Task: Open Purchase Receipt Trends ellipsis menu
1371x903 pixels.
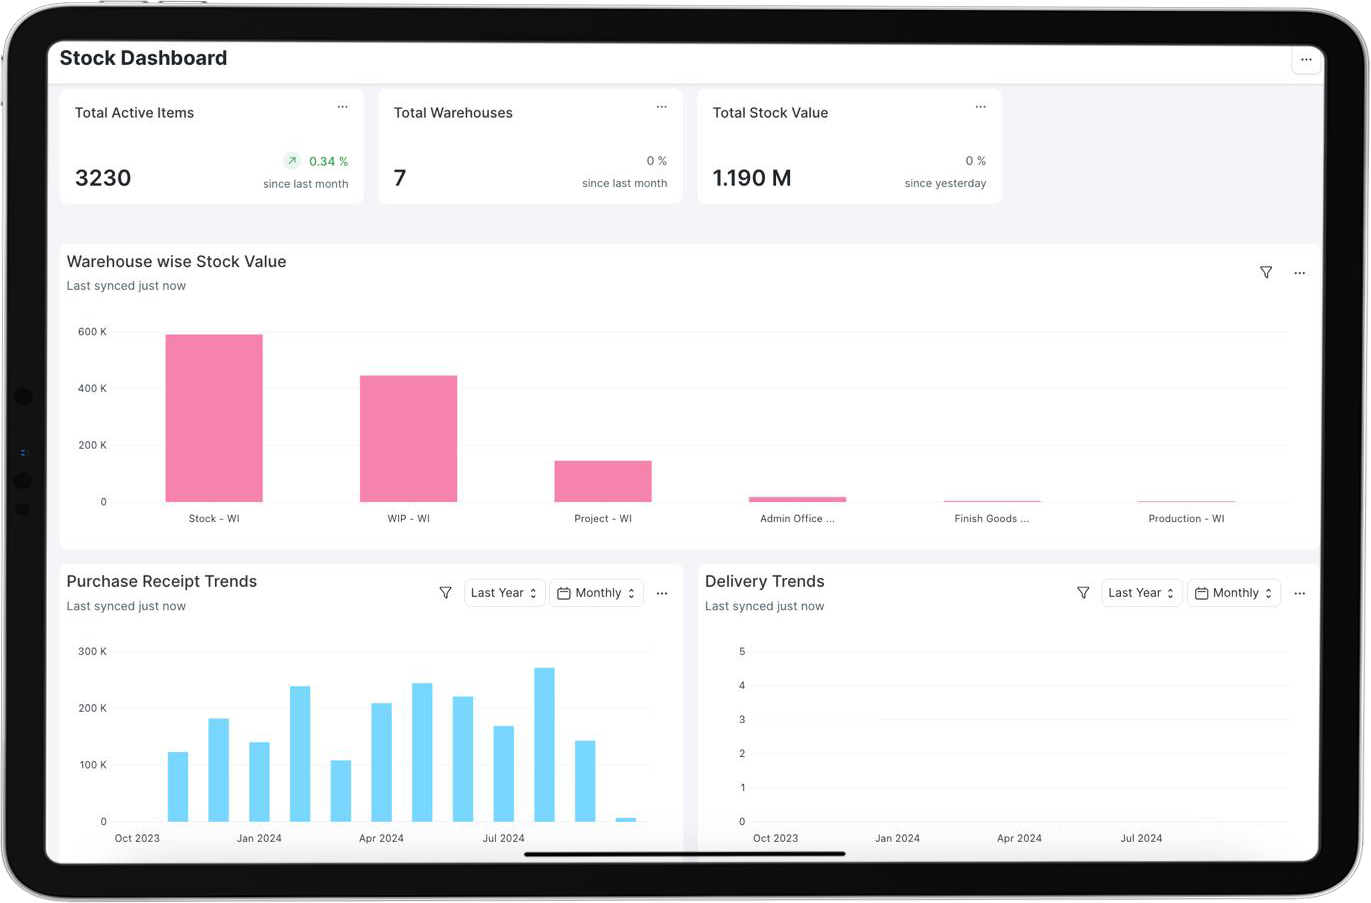Action: tap(661, 593)
